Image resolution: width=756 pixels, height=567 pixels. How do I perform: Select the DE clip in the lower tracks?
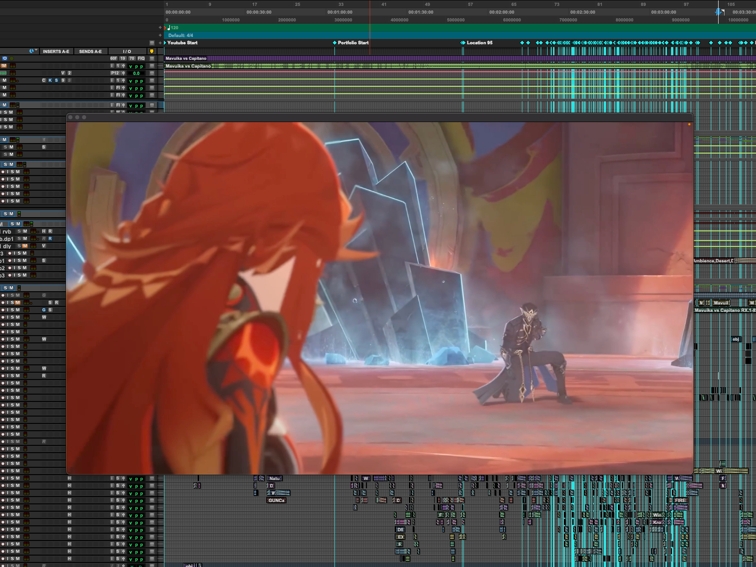(400, 529)
